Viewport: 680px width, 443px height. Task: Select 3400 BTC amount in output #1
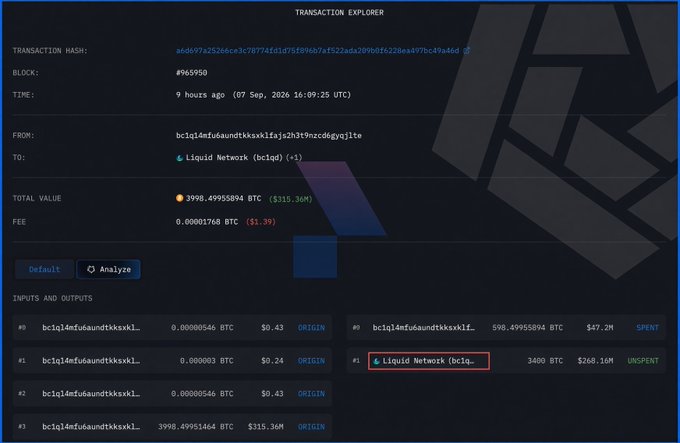click(545, 361)
